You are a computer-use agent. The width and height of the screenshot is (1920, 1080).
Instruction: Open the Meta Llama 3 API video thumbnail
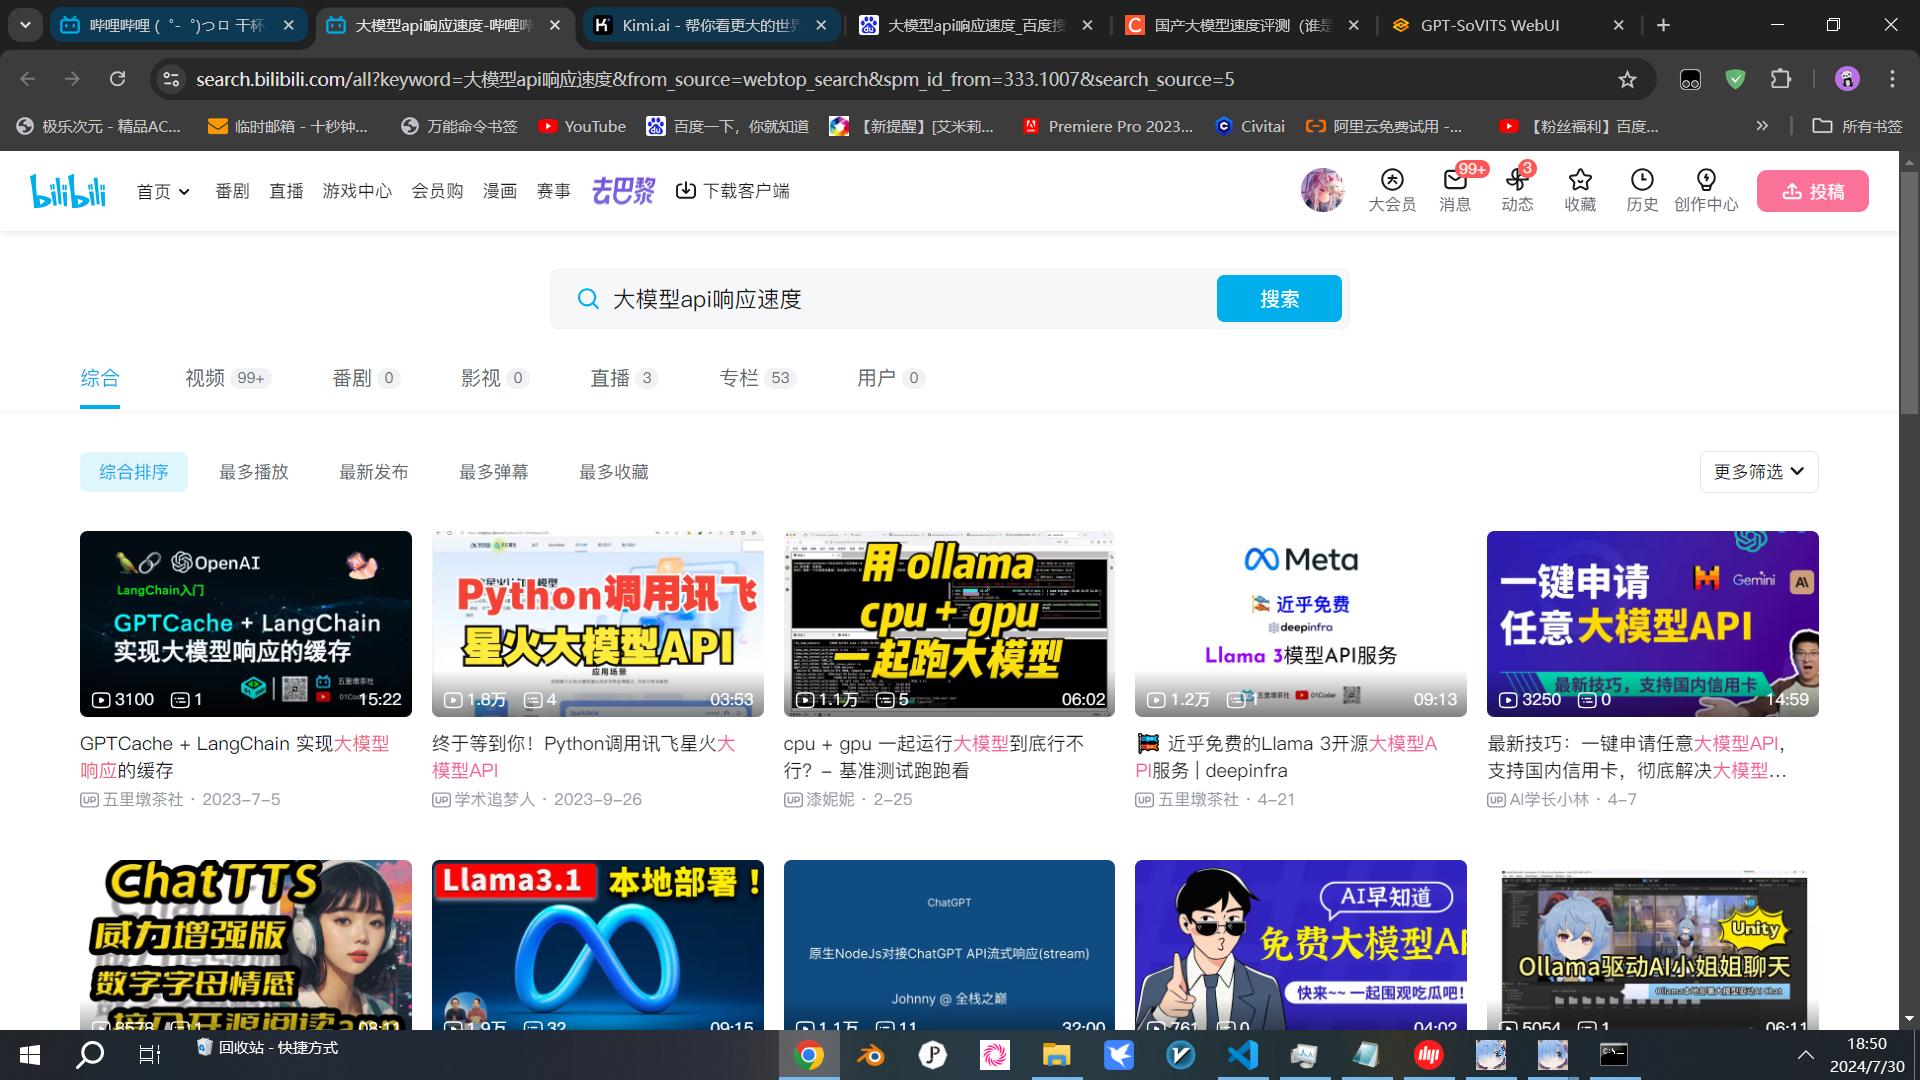click(1301, 624)
